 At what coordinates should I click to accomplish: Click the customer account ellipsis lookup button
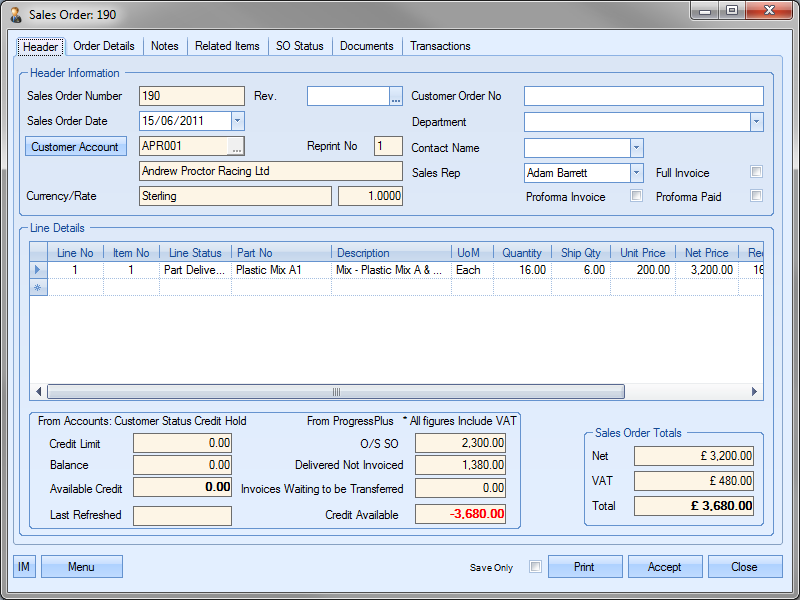236,147
